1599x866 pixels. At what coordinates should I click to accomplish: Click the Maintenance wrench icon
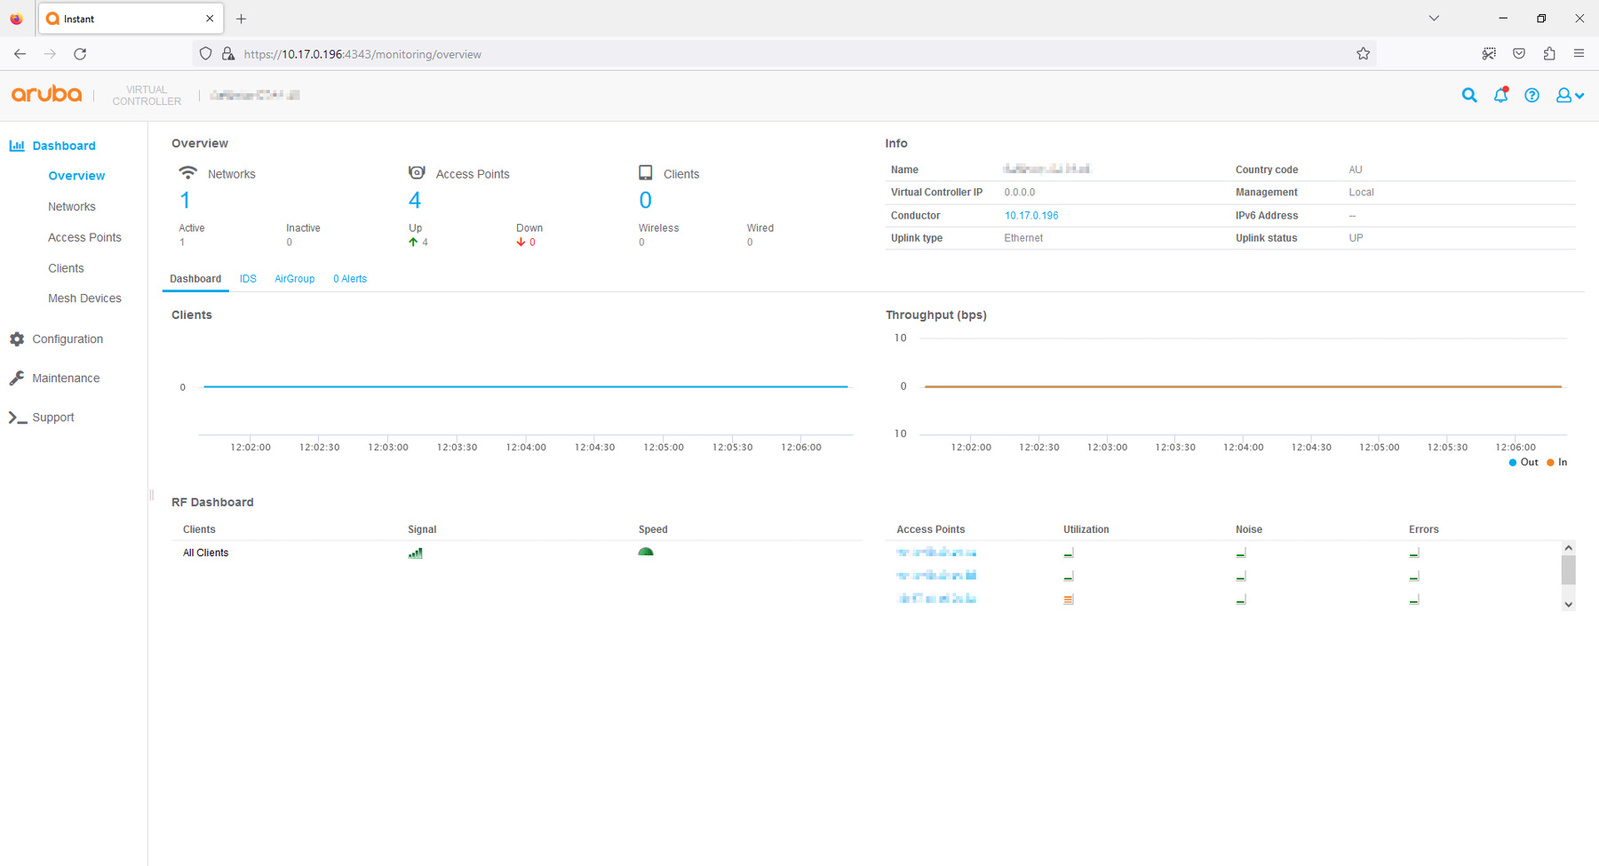[17, 378]
